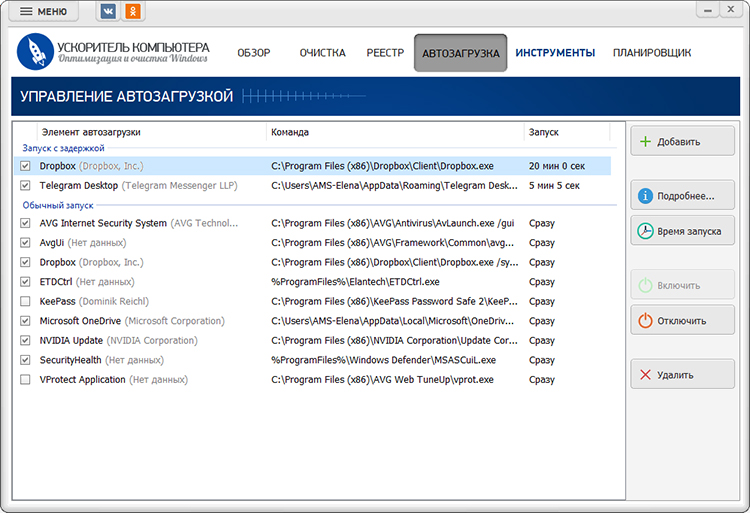The width and height of the screenshot is (750, 513).
Task: Click the ETDCtrl.exe command path
Action: click(355, 282)
